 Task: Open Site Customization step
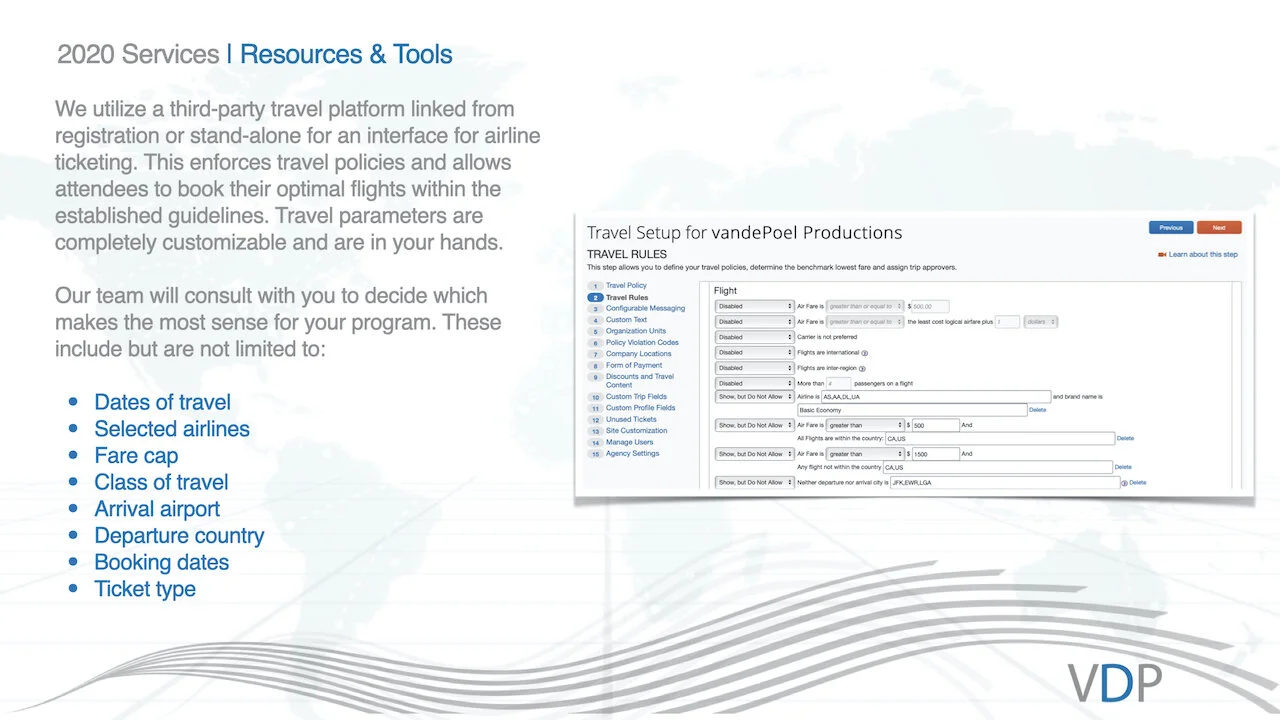click(x=636, y=431)
